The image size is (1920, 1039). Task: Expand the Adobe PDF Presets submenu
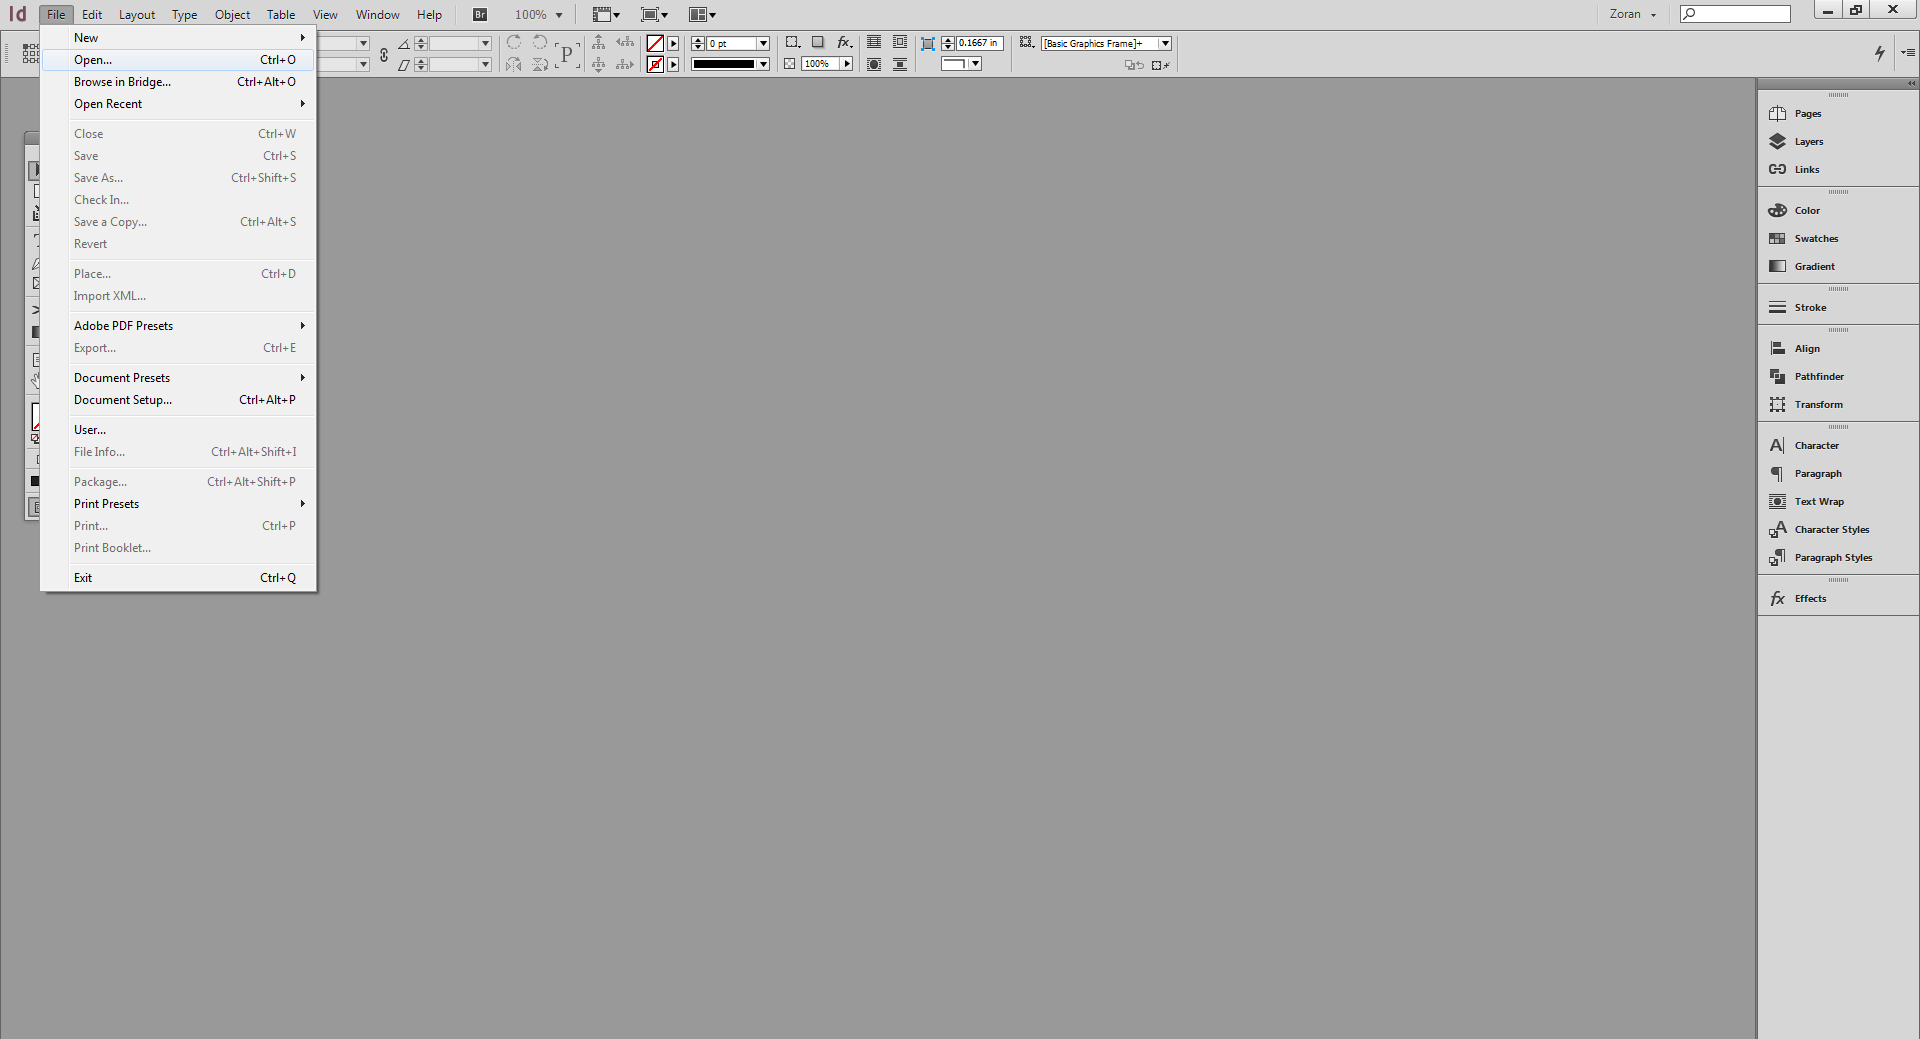tap(178, 326)
